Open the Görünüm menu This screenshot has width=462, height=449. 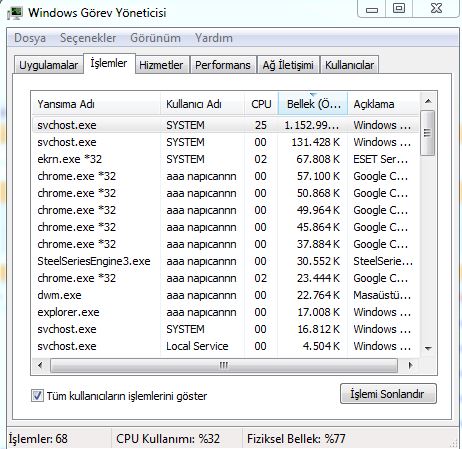[155, 38]
